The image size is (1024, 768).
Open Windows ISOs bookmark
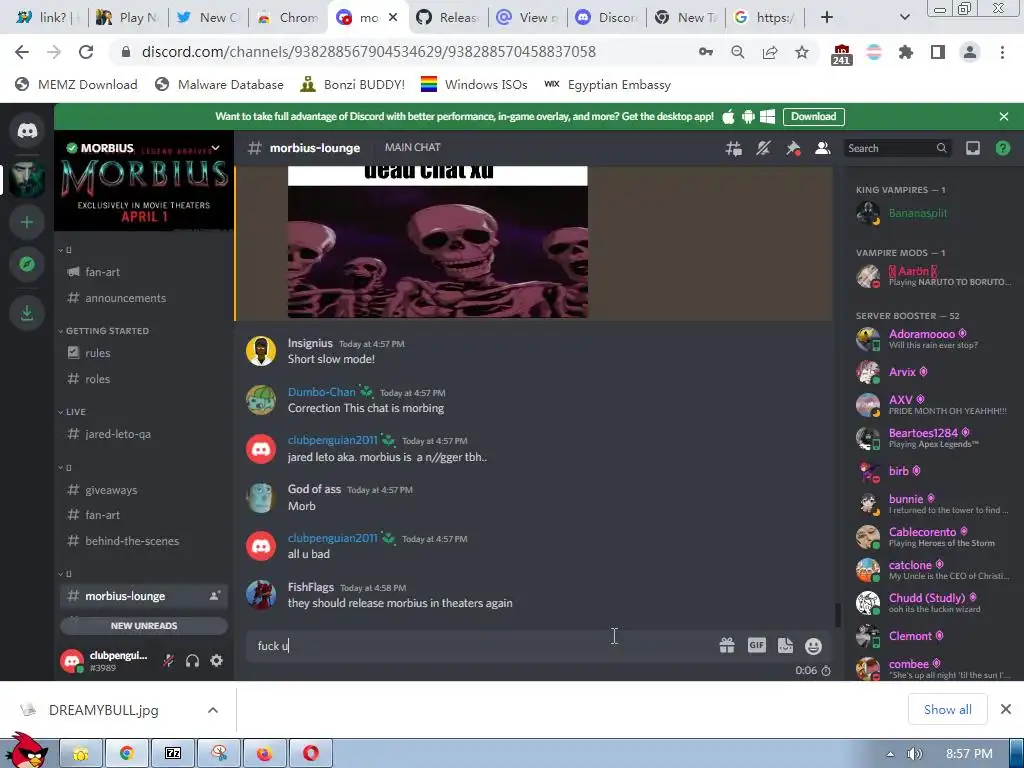click(x=473, y=85)
